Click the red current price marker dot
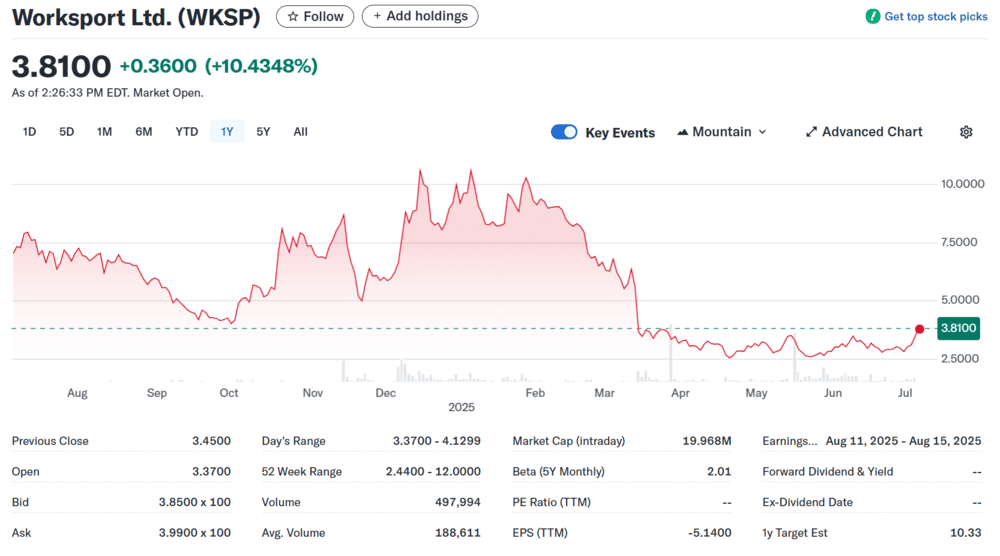Viewport: 1000px width, 556px height. coord(919,329)
